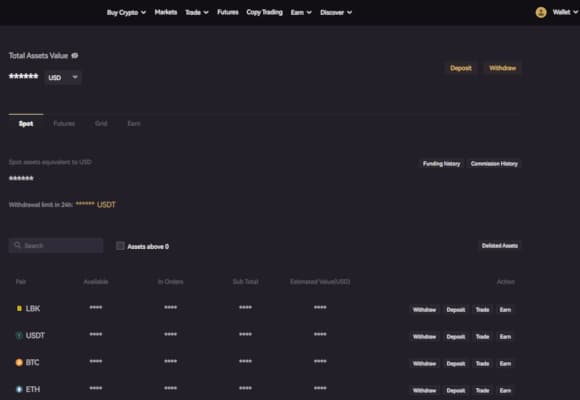
Task: Click the orange Deposit button
Action: [461, 68]
